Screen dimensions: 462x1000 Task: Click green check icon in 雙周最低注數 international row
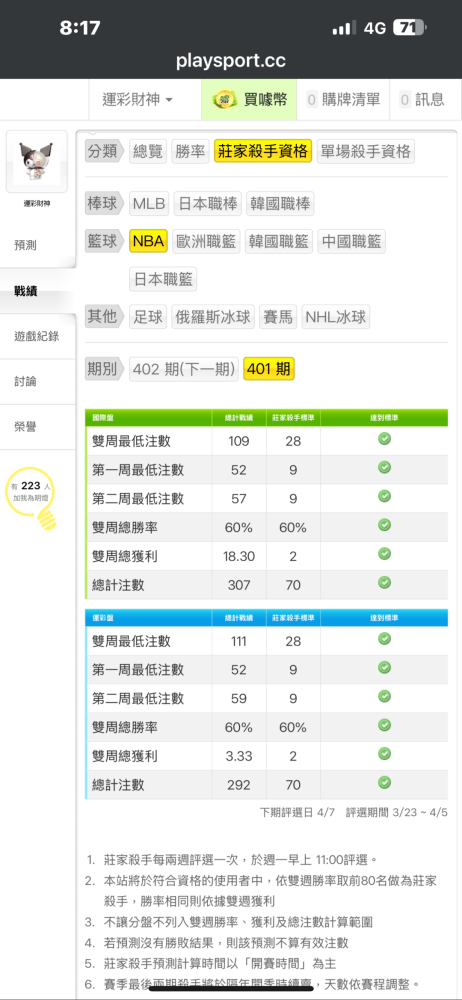point(384,439)
